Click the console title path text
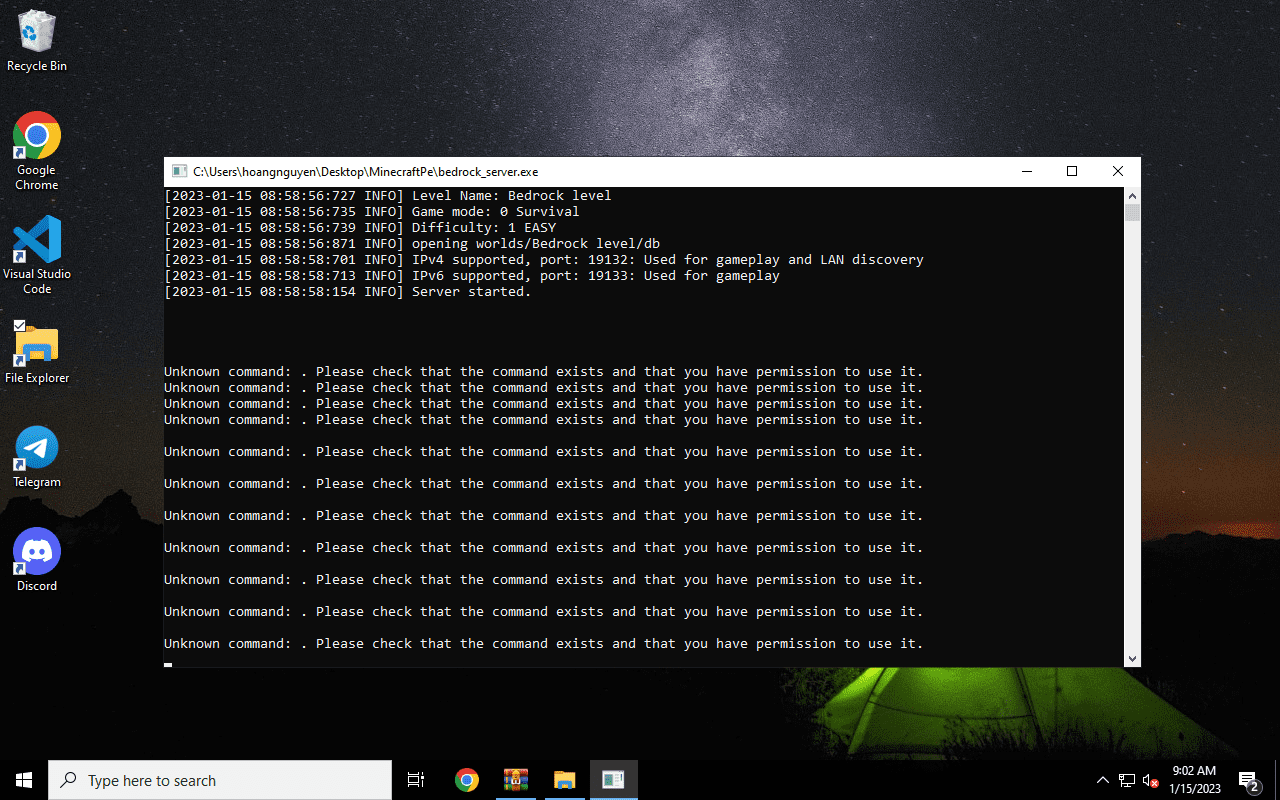Screen dimensions: 1280x800 (x=366, y=172)
